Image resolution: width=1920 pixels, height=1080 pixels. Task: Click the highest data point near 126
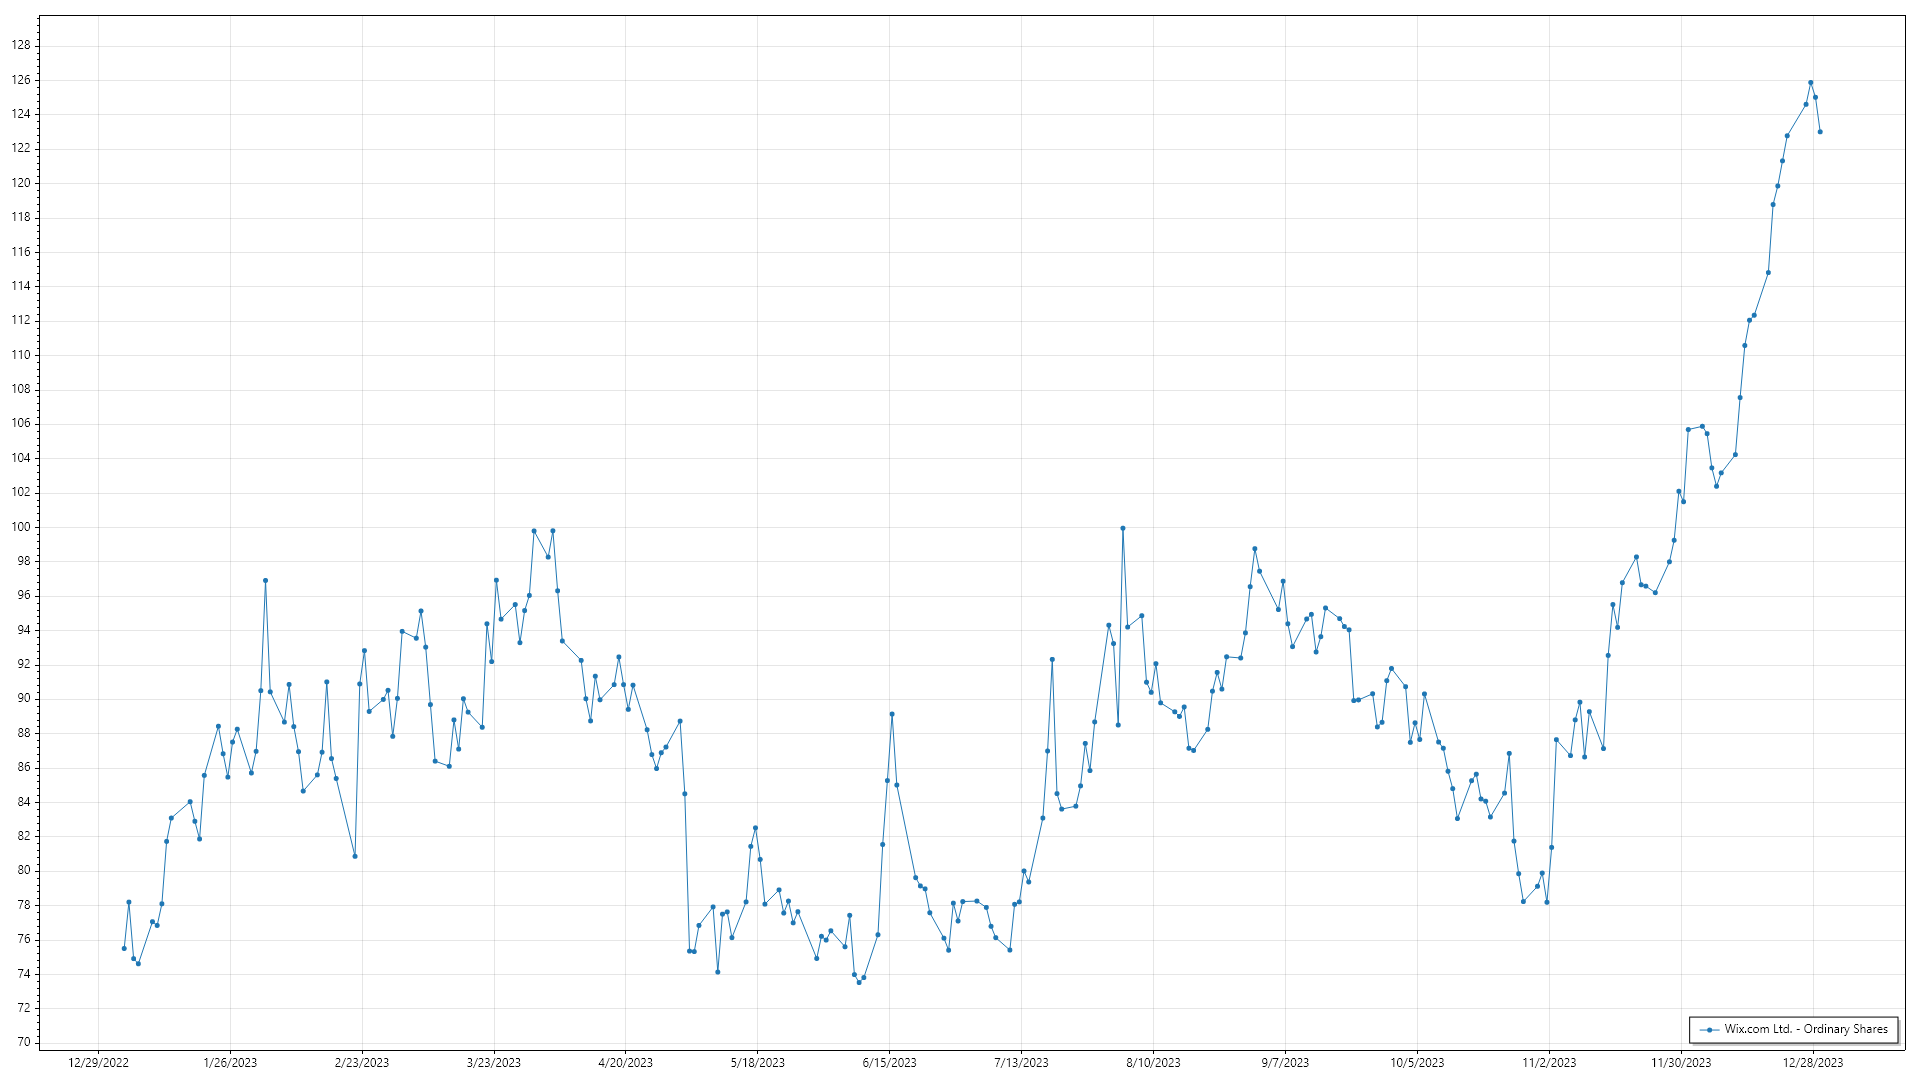[x=1810, y=83]
